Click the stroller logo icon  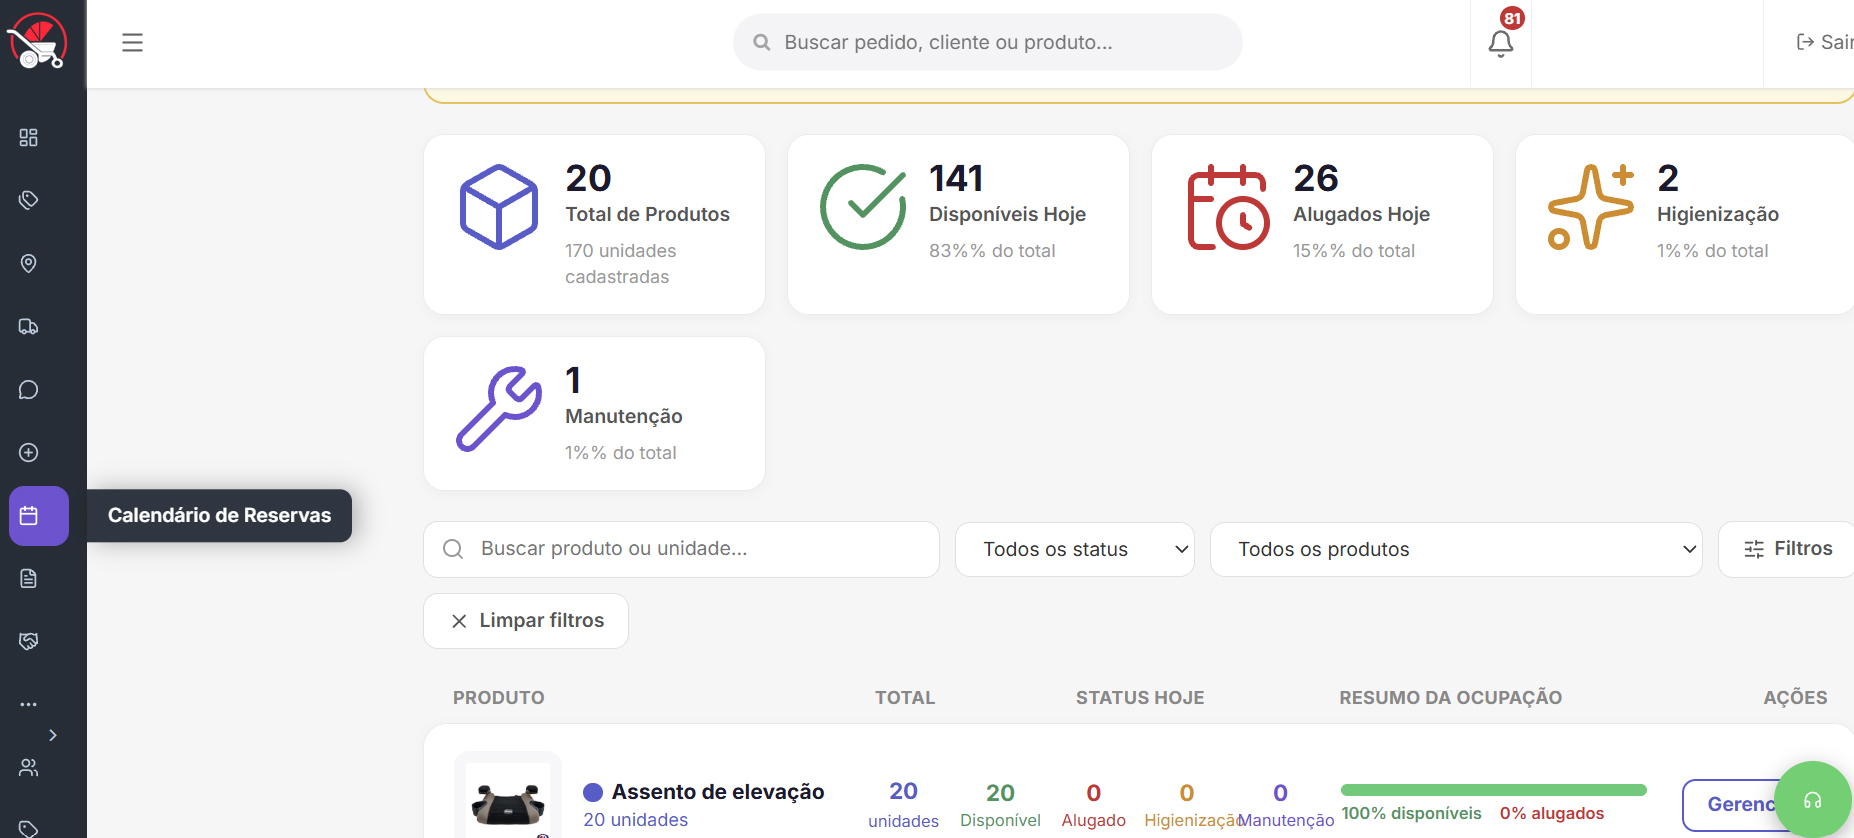click(x=37, y=42)
